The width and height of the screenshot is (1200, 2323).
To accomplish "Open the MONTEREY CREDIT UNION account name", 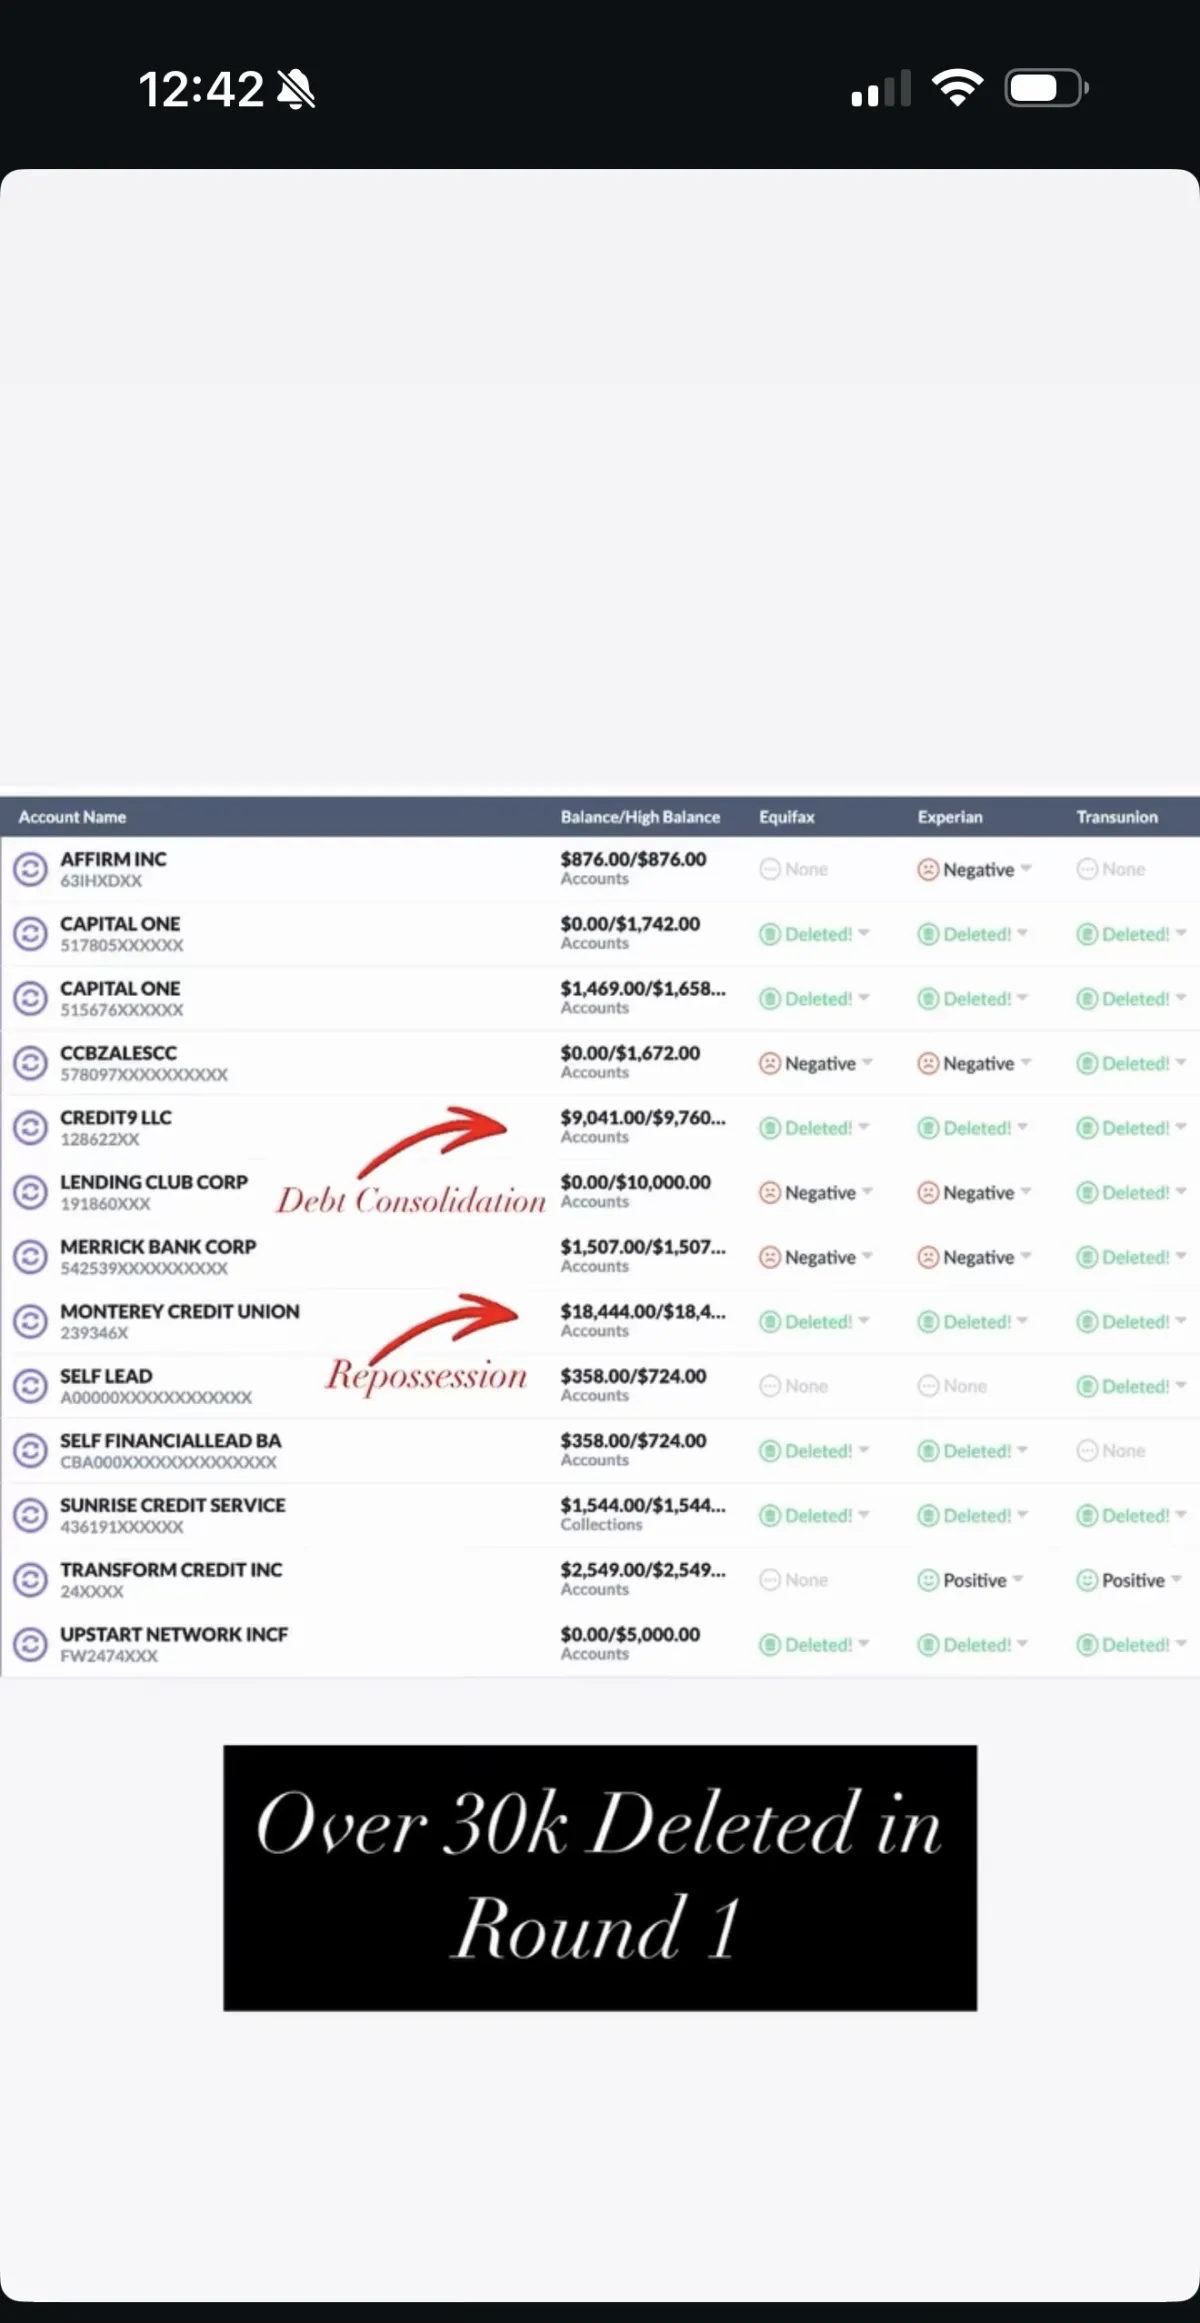I will [x=180, y=1311].
